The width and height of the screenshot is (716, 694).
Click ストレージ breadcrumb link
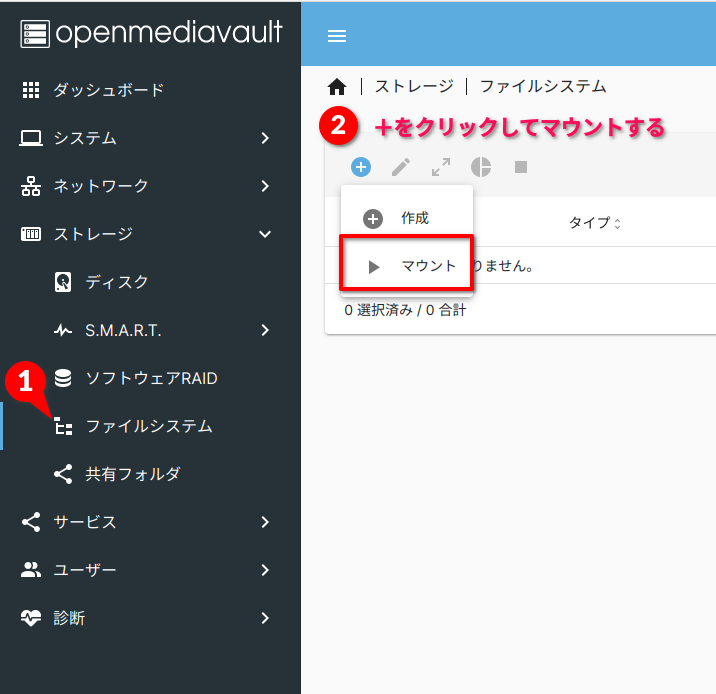click(414, 86)
